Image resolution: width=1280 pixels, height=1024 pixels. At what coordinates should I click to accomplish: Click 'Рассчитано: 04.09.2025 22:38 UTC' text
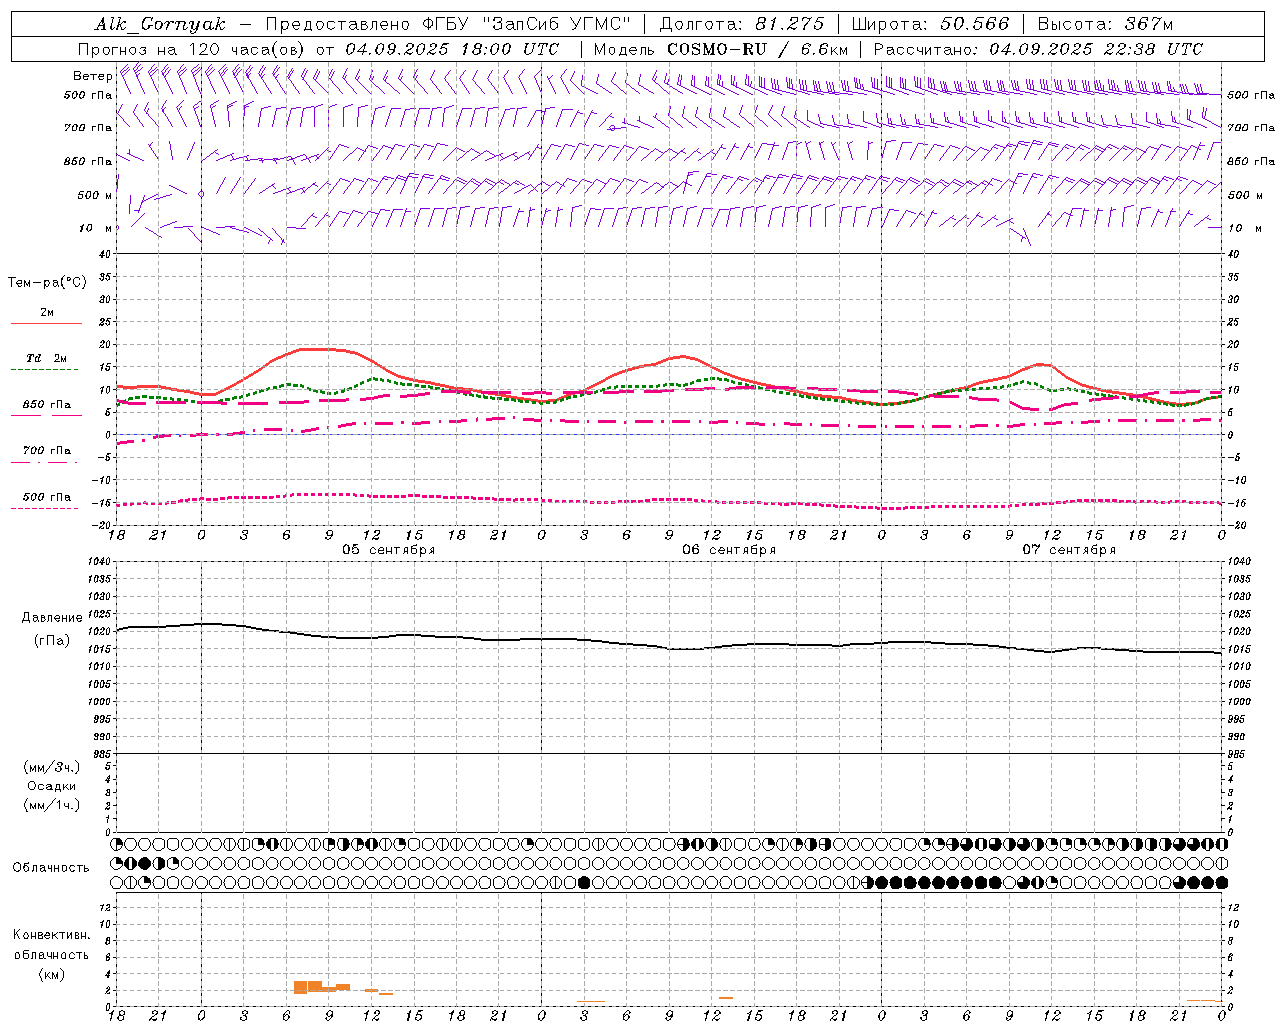pyautogui.click(x=1038, y=49)
